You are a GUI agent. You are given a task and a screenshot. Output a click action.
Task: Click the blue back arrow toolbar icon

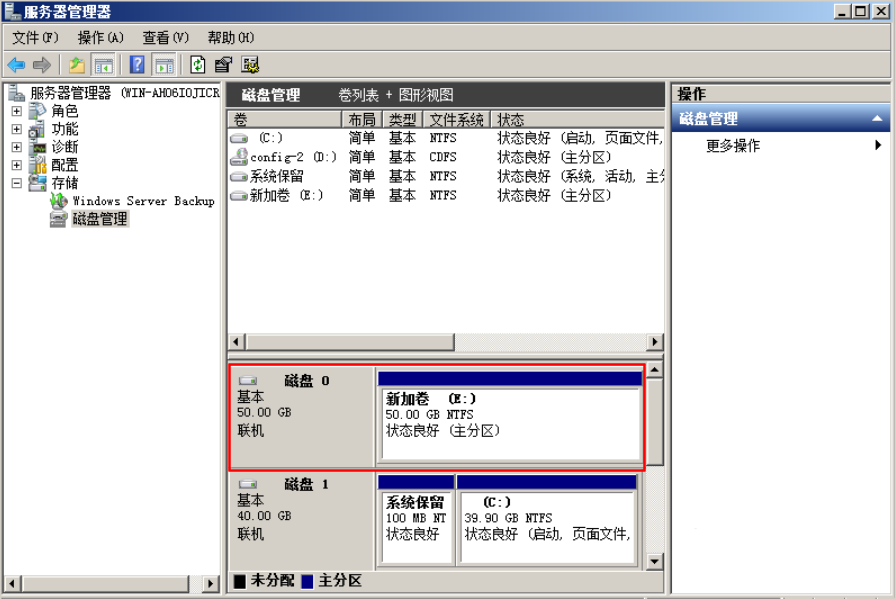point(16,65)
